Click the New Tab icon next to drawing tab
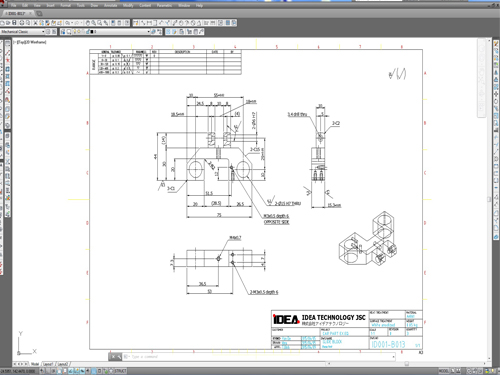This screenshot has height=375, width=500. click(x=39, y=14)
